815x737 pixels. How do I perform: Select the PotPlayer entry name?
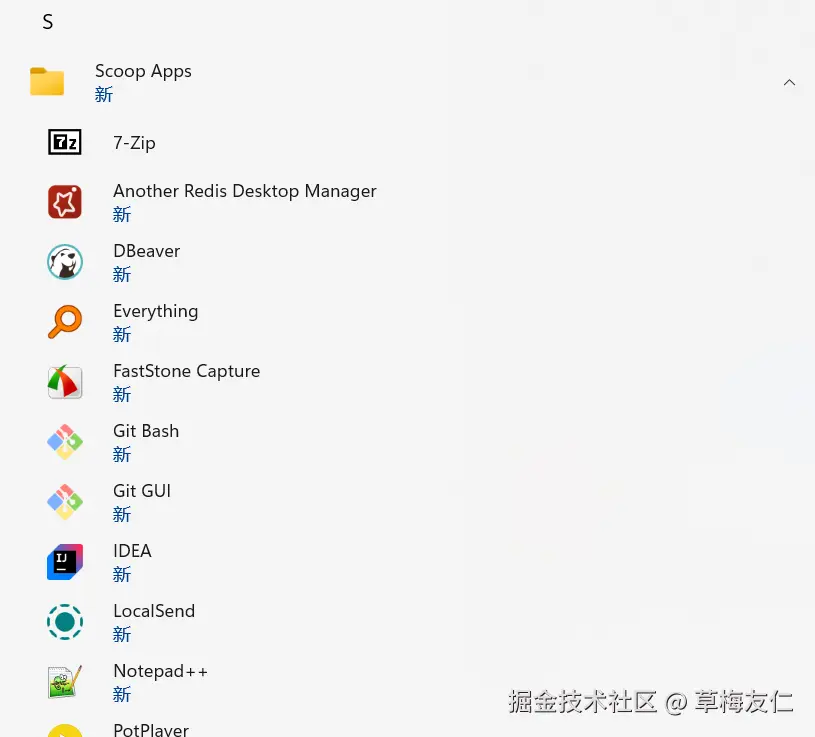[x=151, y=730]
